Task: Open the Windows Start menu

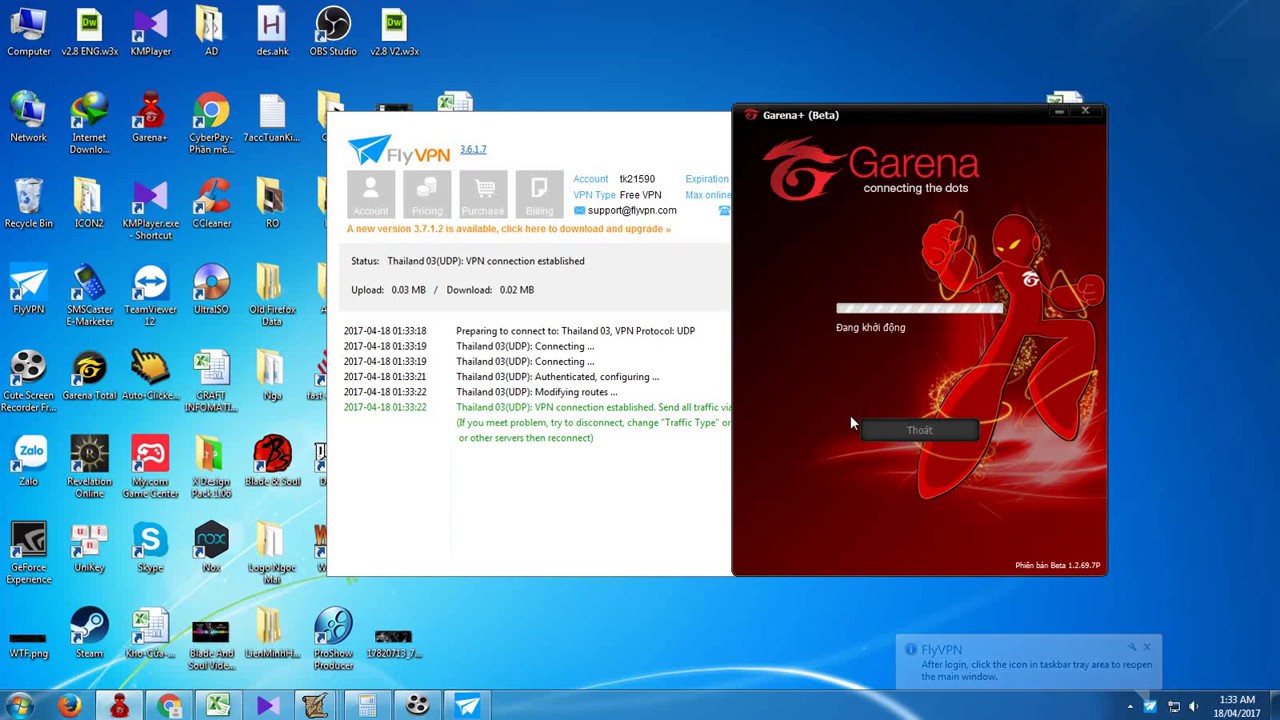Action: [20, 706]
